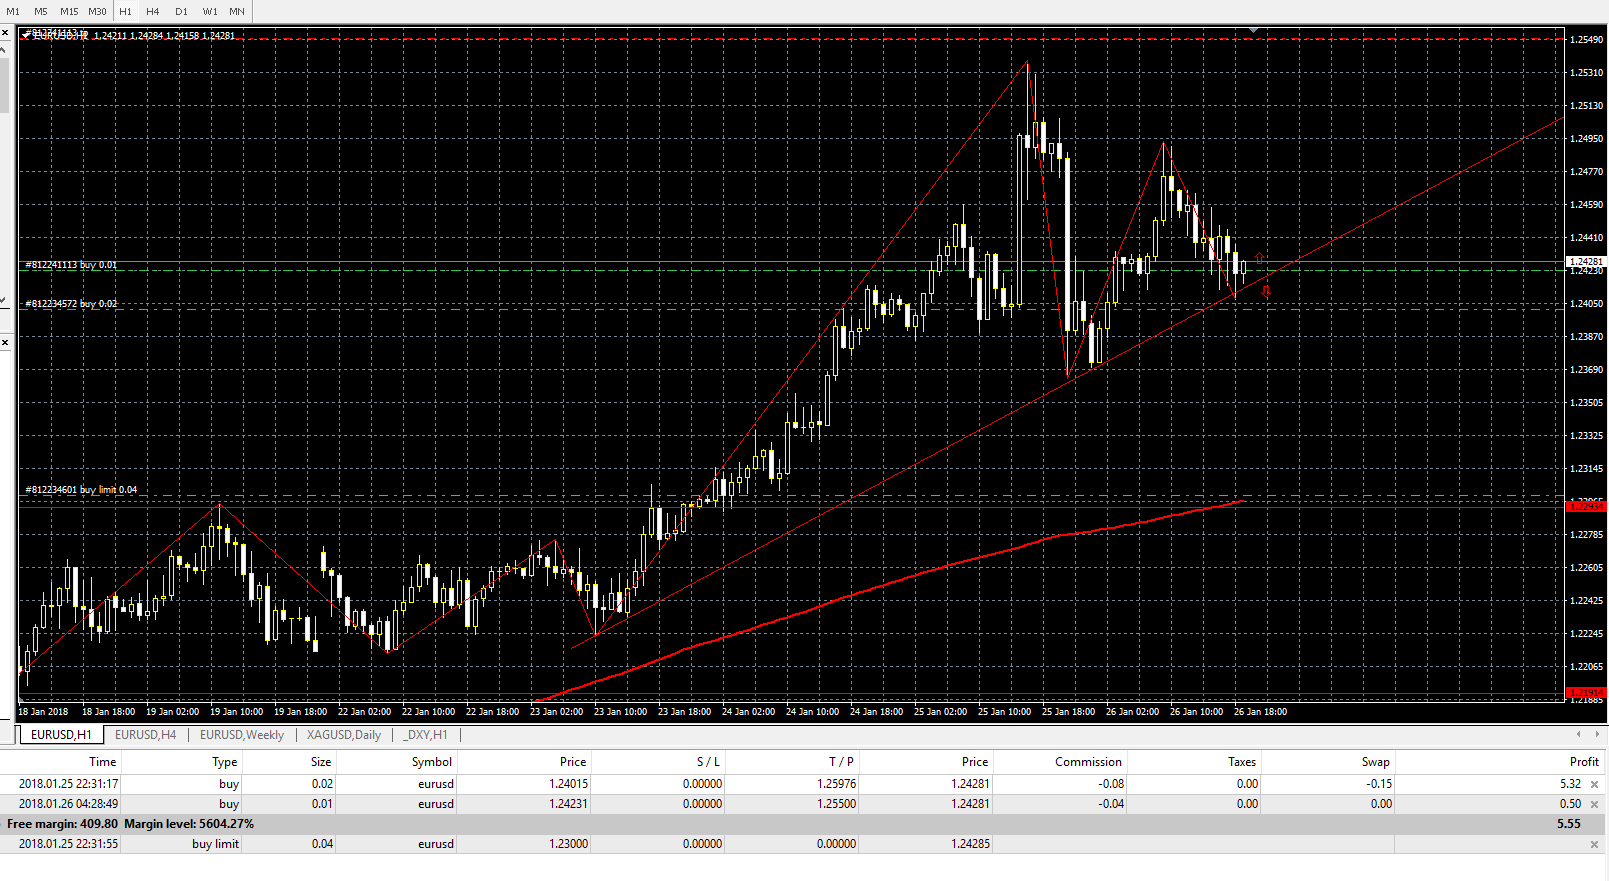Click profit value 5.32
This screenshot has height=881, width=1609.
click(1570, 784)
